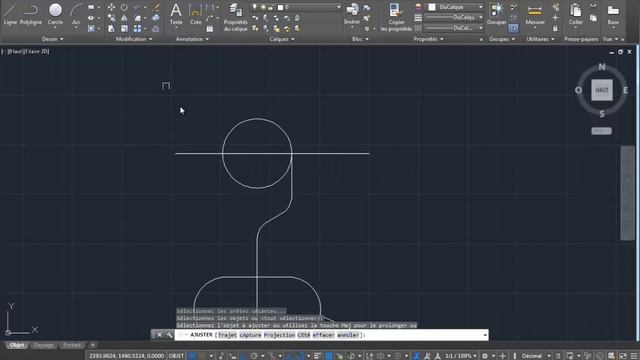Screen dimensions: 640x360
Task: Click Copier les propriétés
Action: [x=396, y=16]
